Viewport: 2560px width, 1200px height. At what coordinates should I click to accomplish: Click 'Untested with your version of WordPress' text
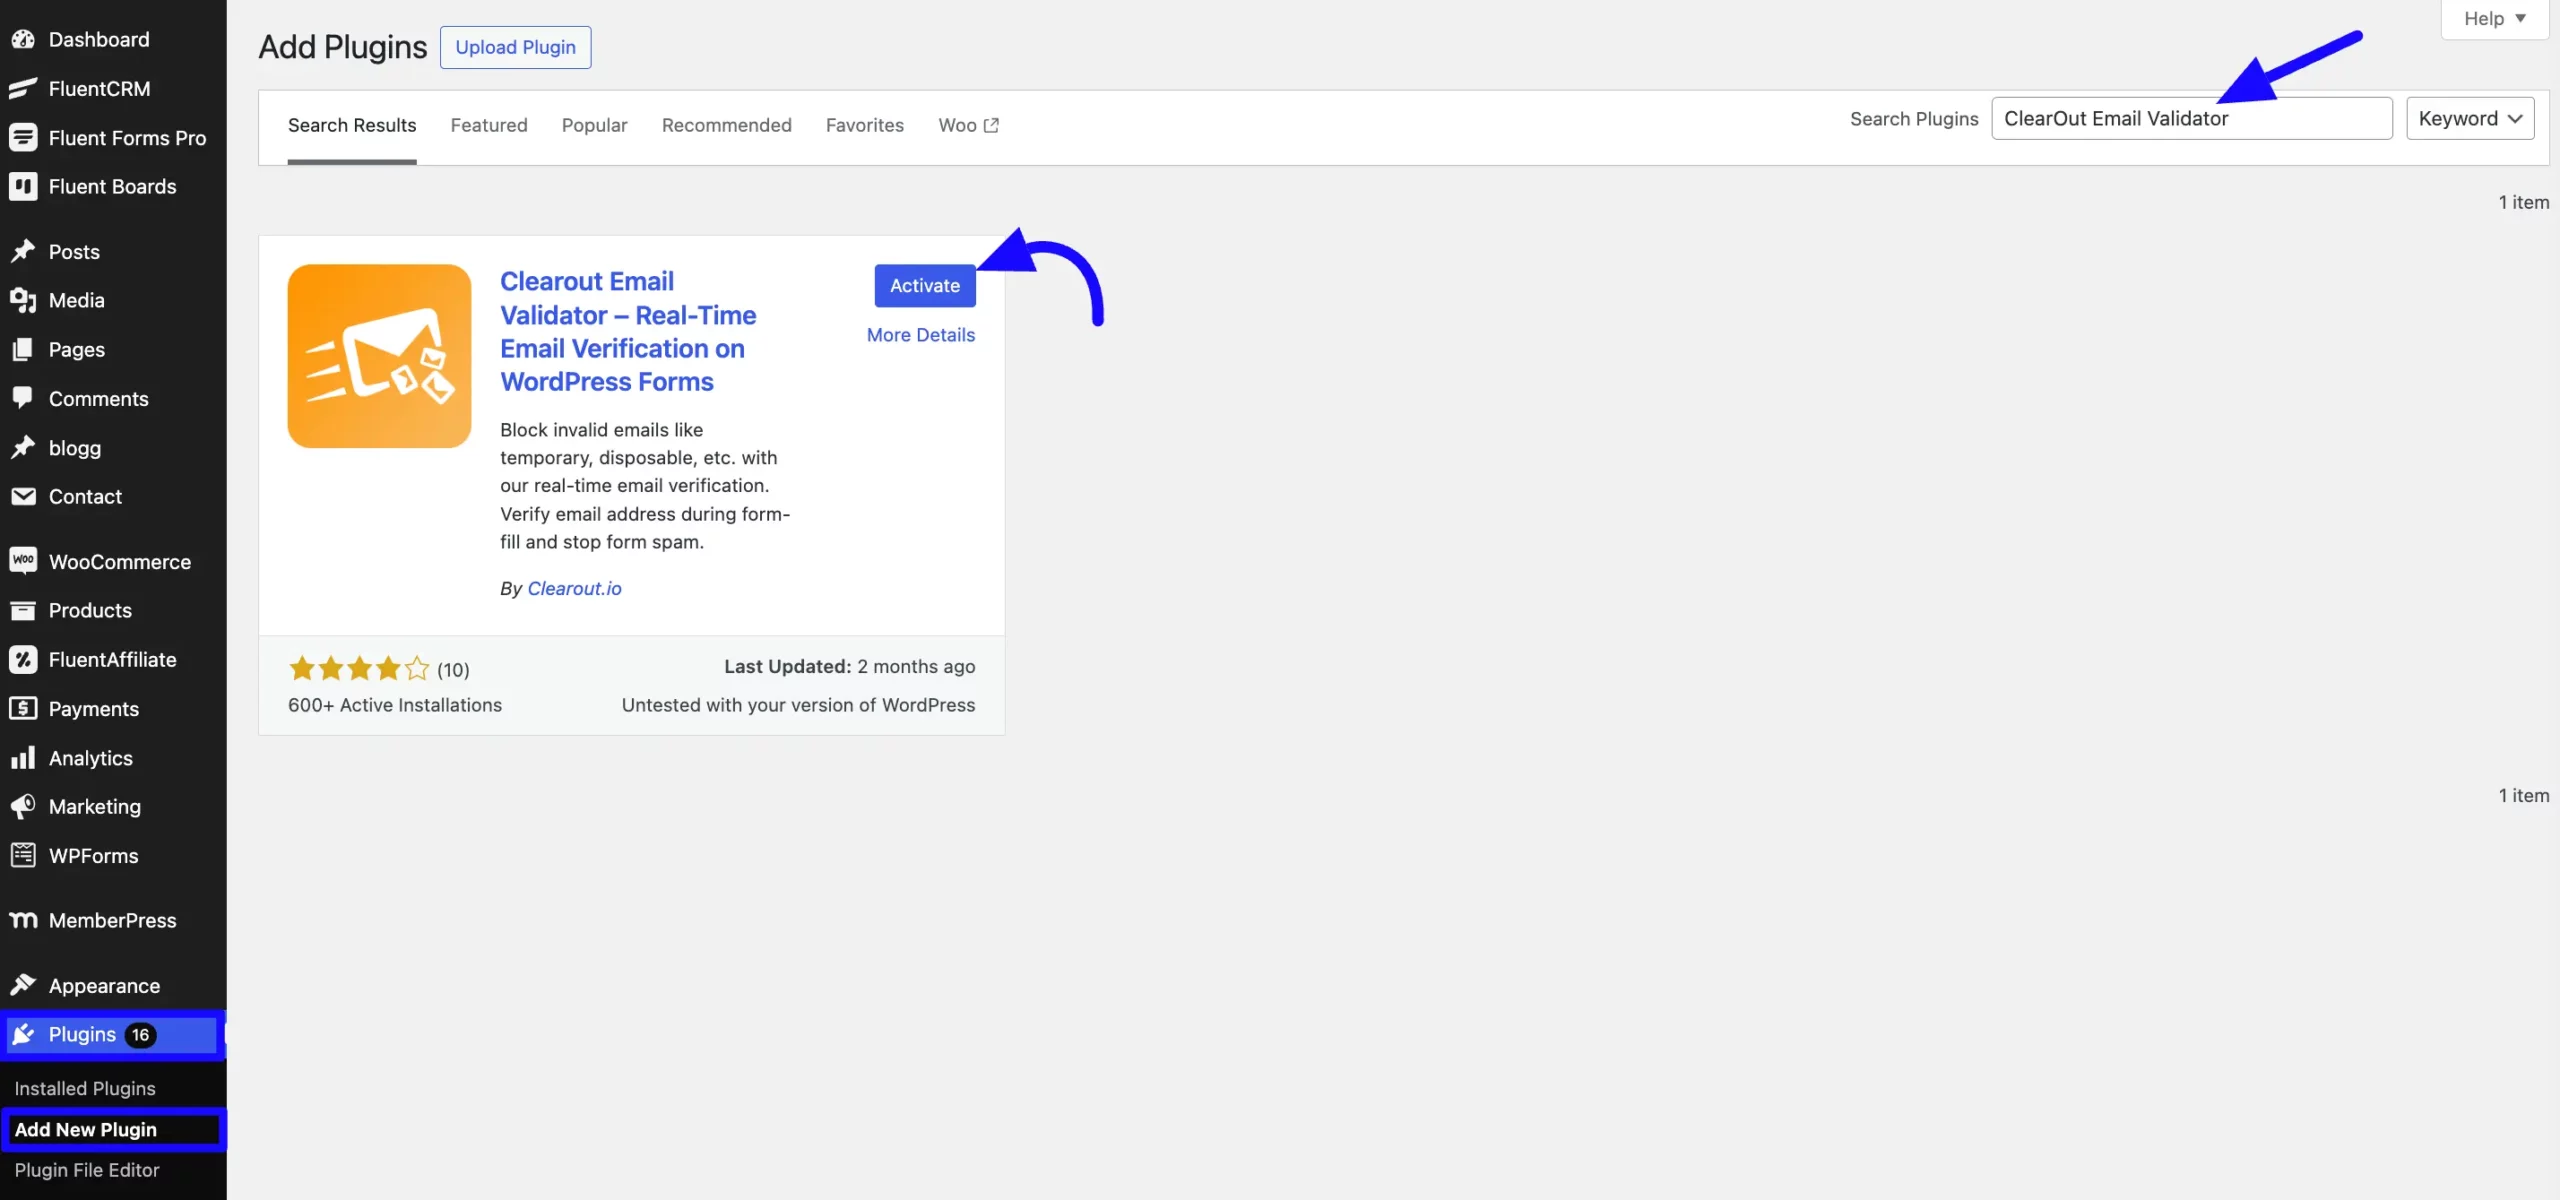tap(798, 706)
